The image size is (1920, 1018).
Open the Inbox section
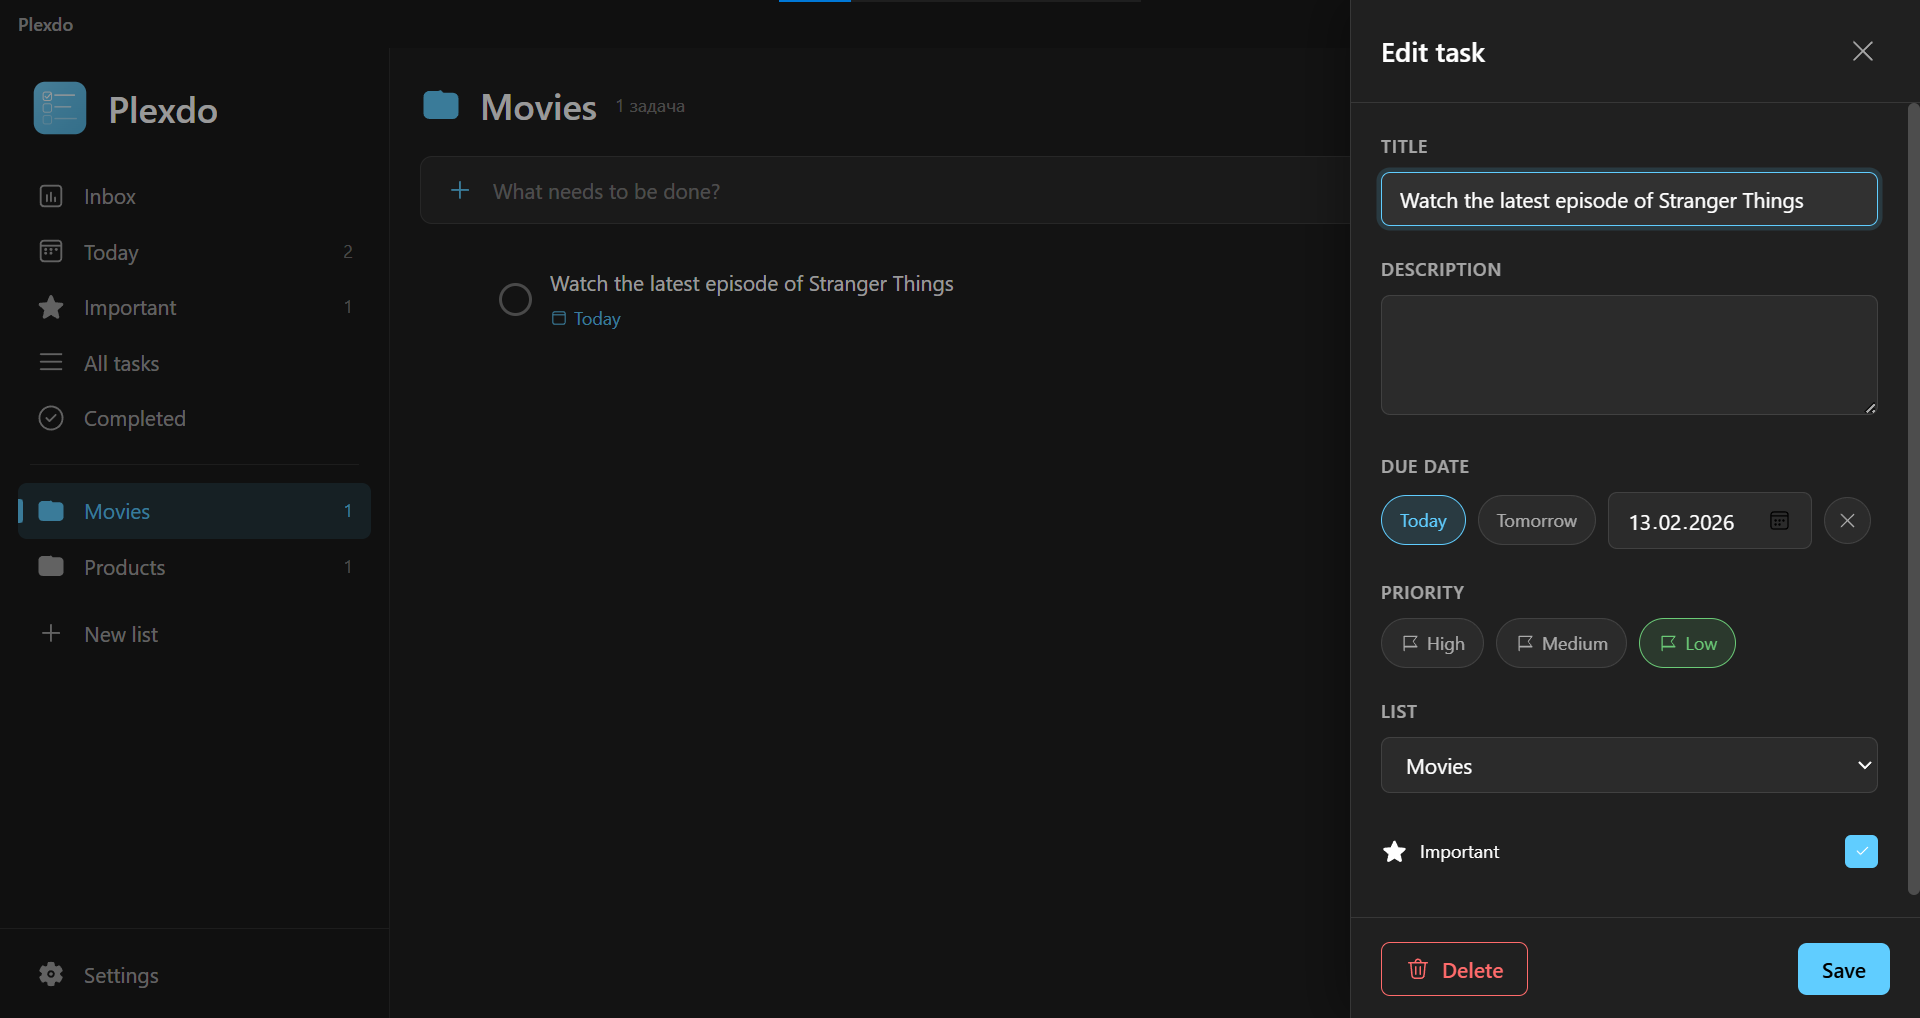pyautogui.click(x=52, y=196)
